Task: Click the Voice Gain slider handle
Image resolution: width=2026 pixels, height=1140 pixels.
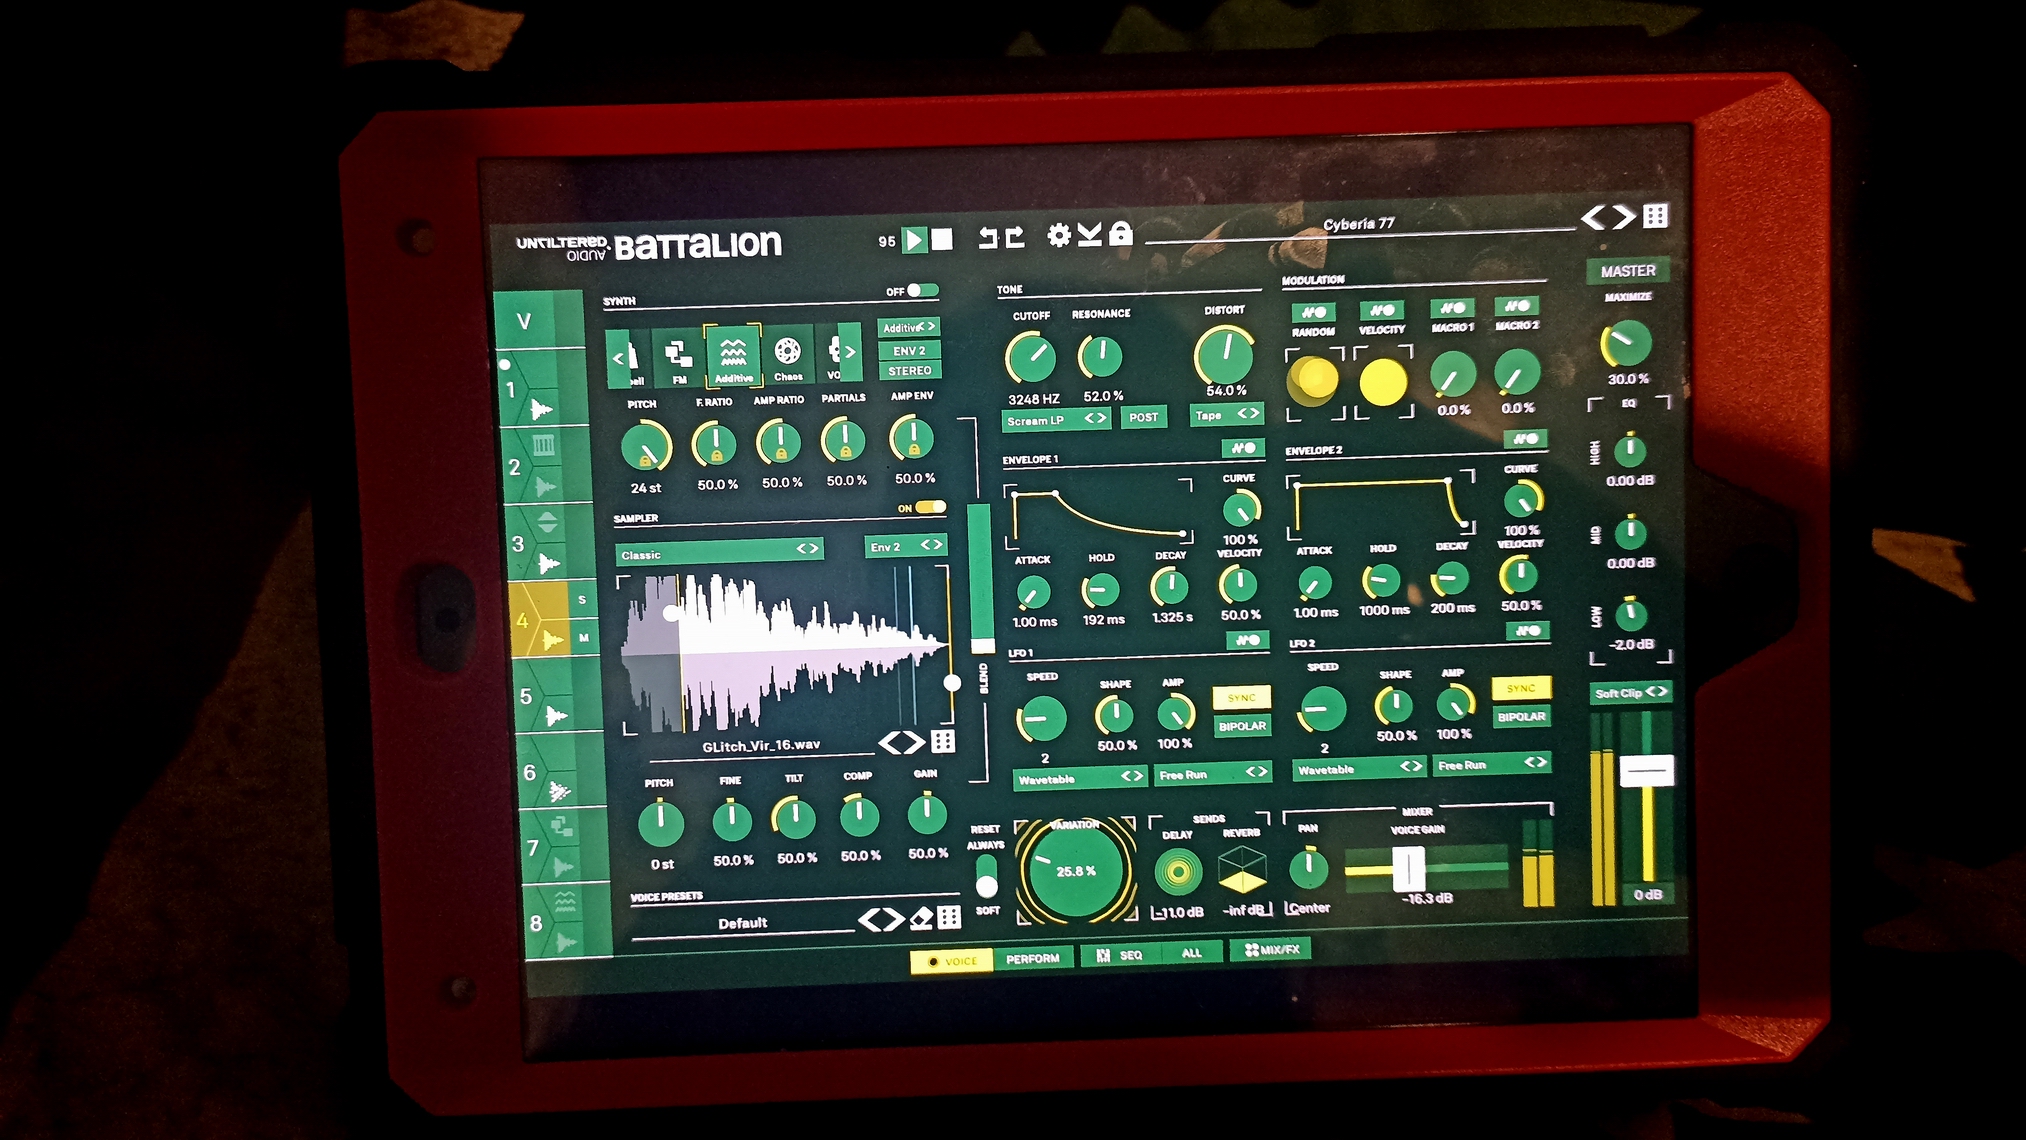Action: (x=1408, y=867)
